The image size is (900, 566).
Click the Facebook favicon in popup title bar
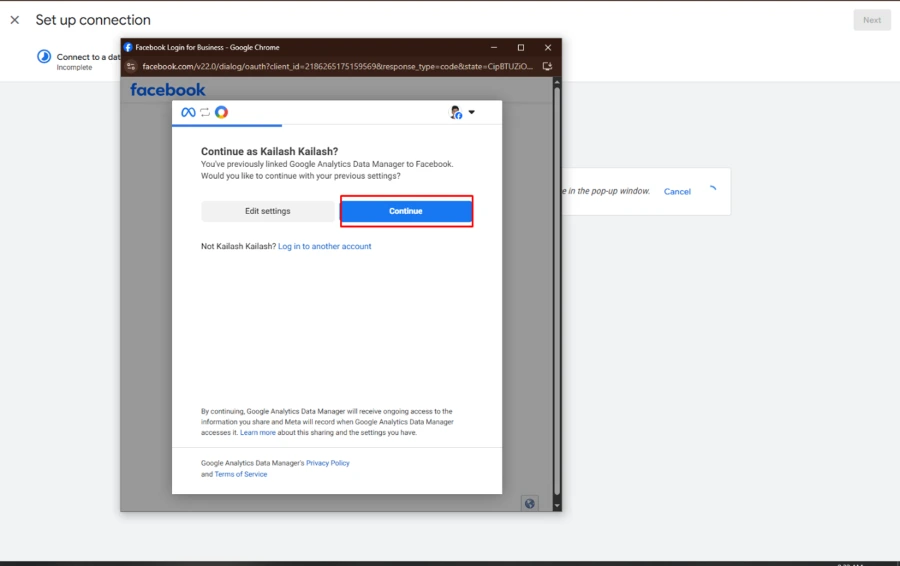[x=128, y=48]
